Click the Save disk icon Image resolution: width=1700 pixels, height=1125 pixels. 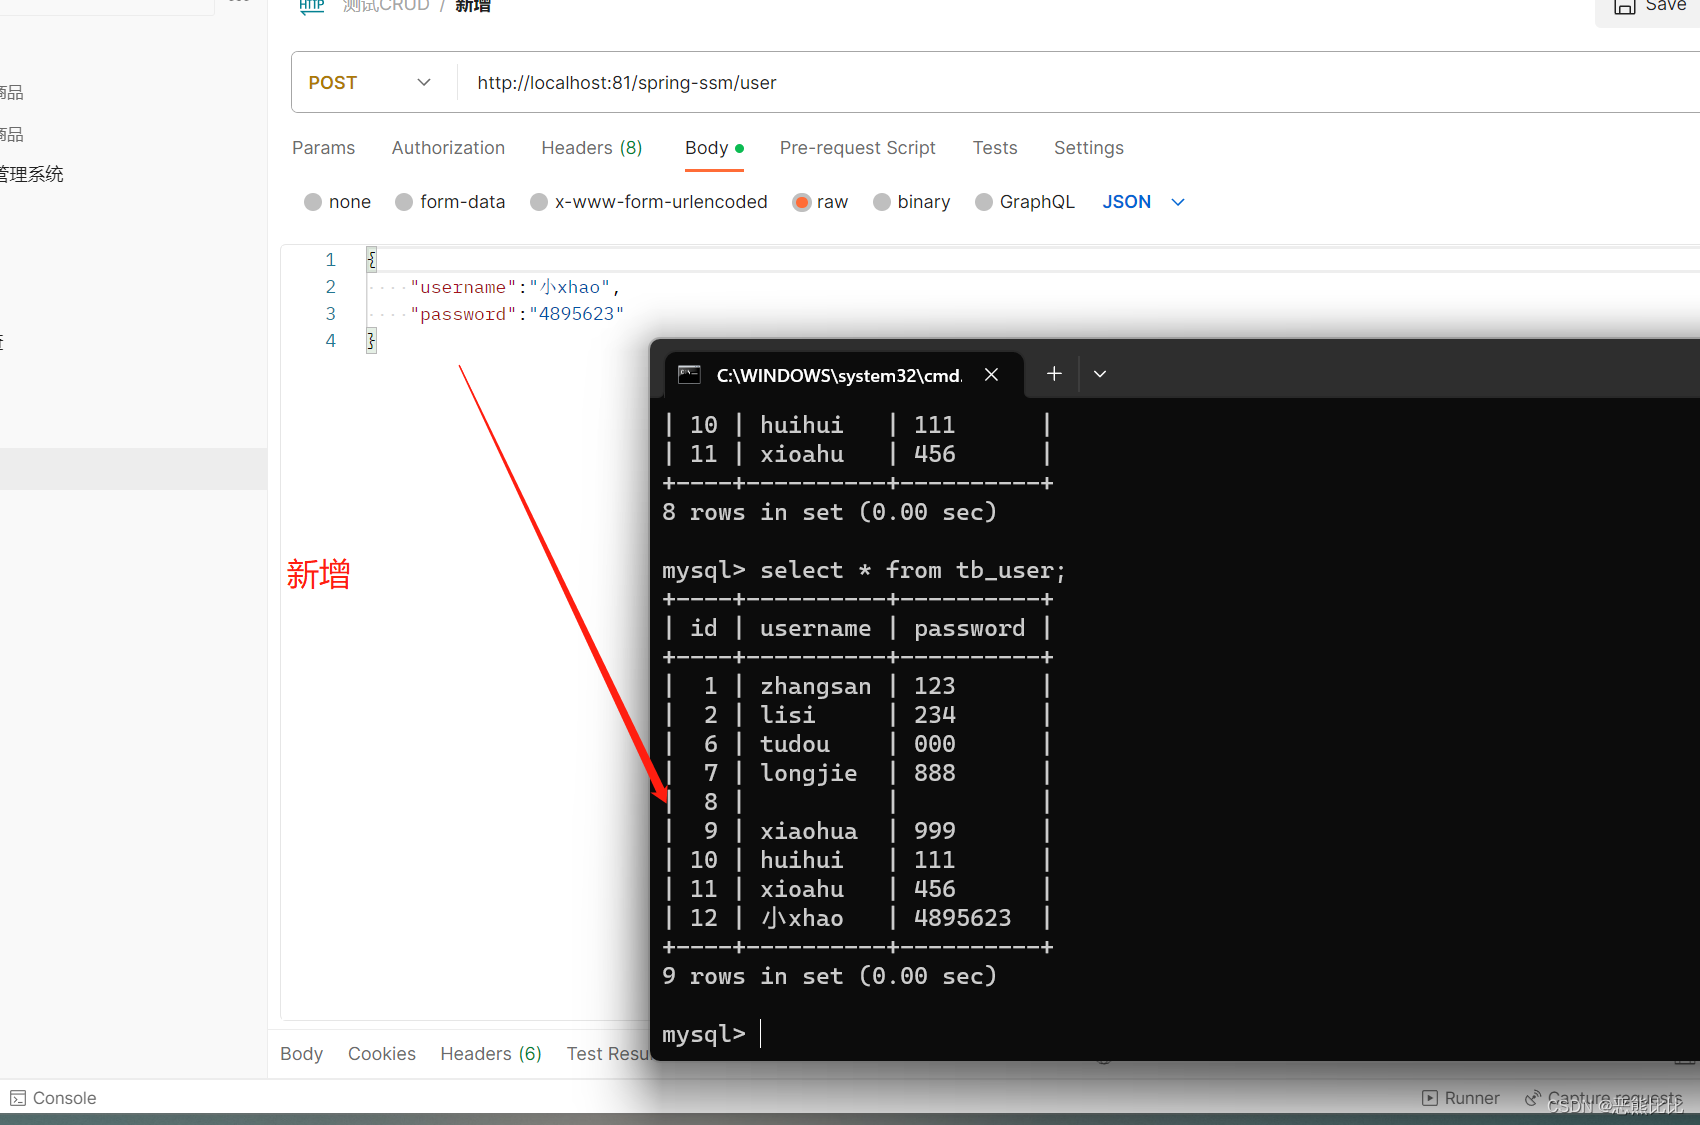(1625, 6)
